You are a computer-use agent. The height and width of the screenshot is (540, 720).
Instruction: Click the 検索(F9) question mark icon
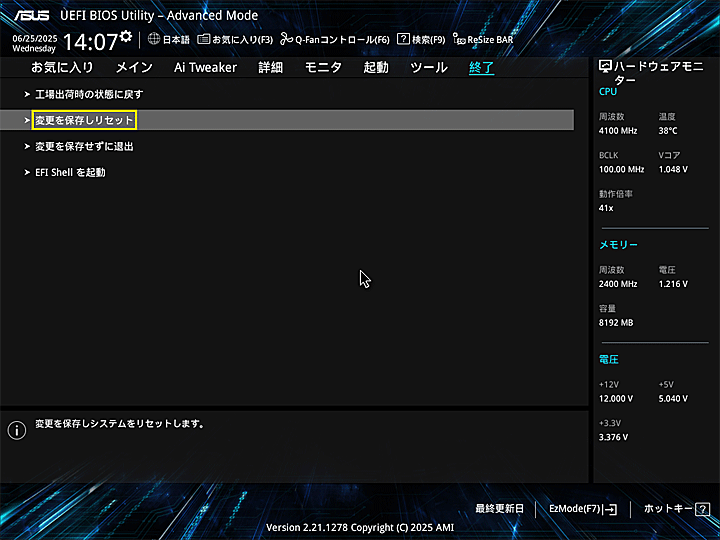403,39
